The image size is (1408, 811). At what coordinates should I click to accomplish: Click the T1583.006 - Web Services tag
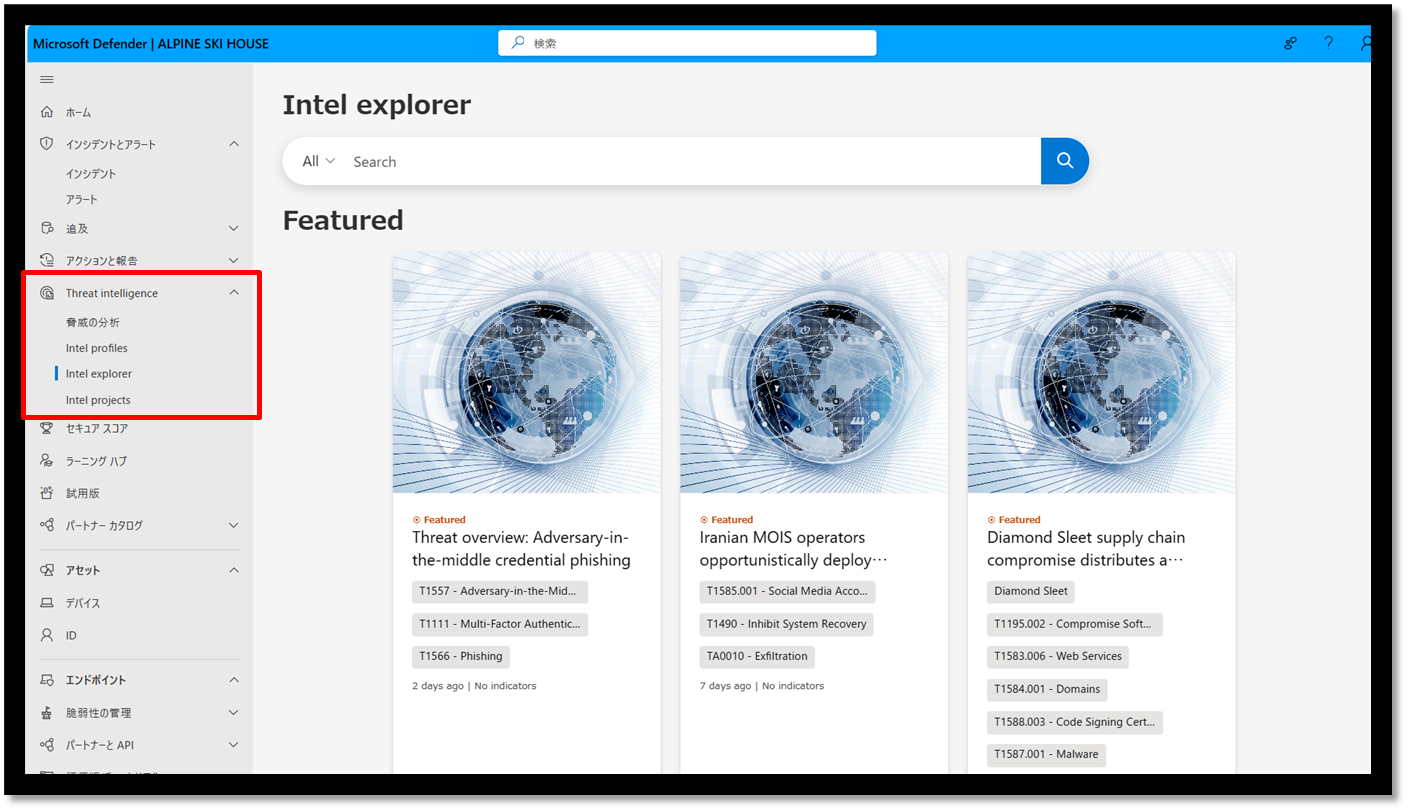tap(1058, 656)
